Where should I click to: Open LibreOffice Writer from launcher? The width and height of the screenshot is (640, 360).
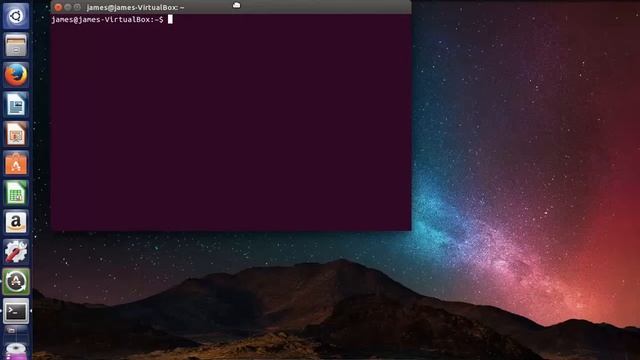[16, 104]
